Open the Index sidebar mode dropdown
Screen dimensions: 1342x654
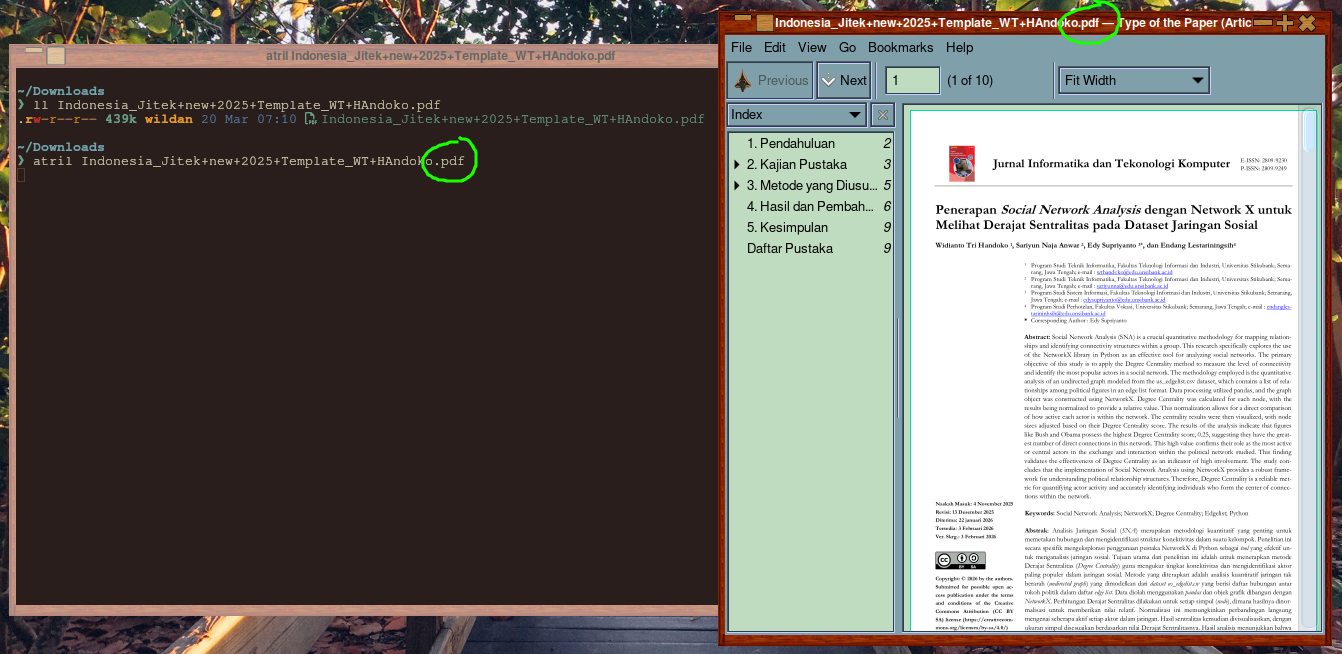797,115
